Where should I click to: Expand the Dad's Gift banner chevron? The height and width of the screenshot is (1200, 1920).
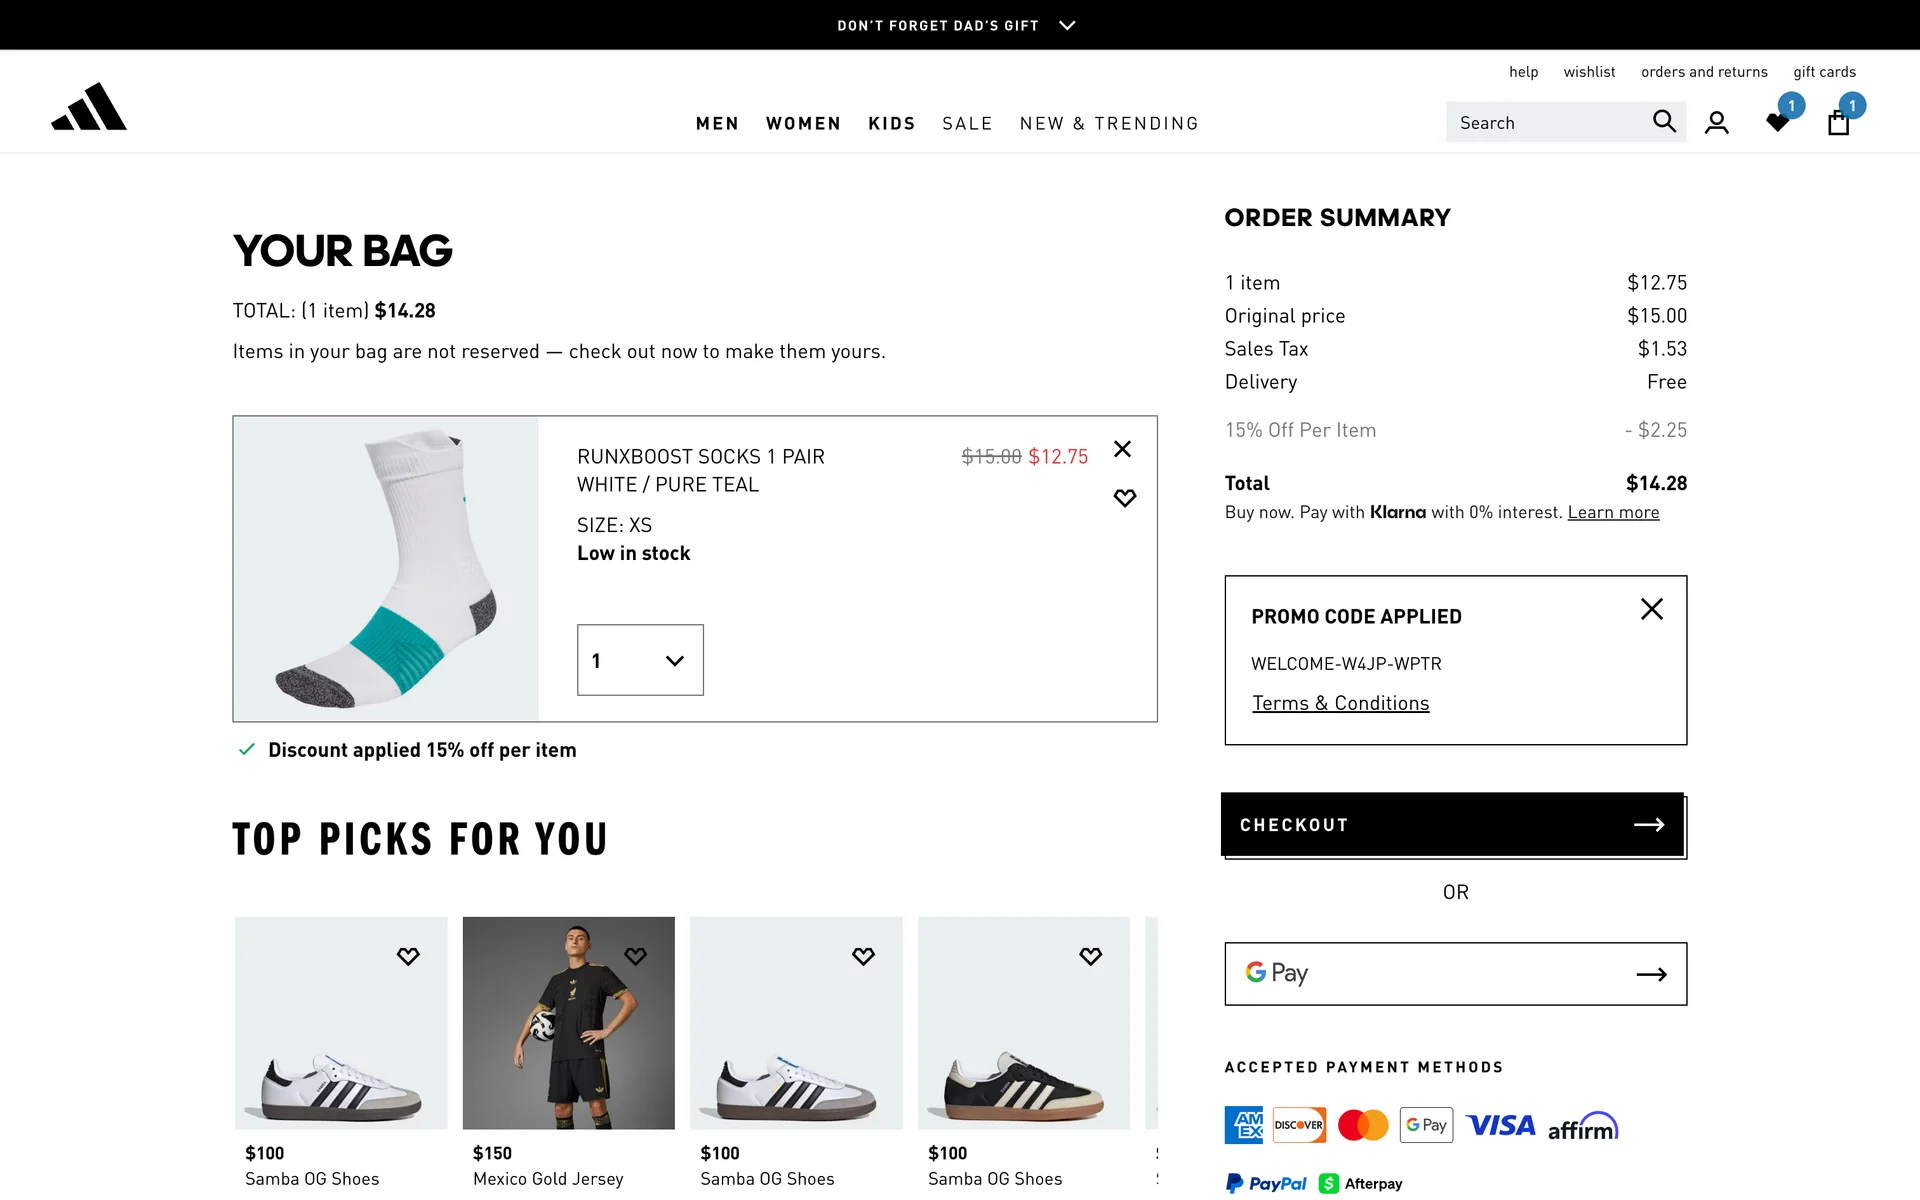(1067, 25)
